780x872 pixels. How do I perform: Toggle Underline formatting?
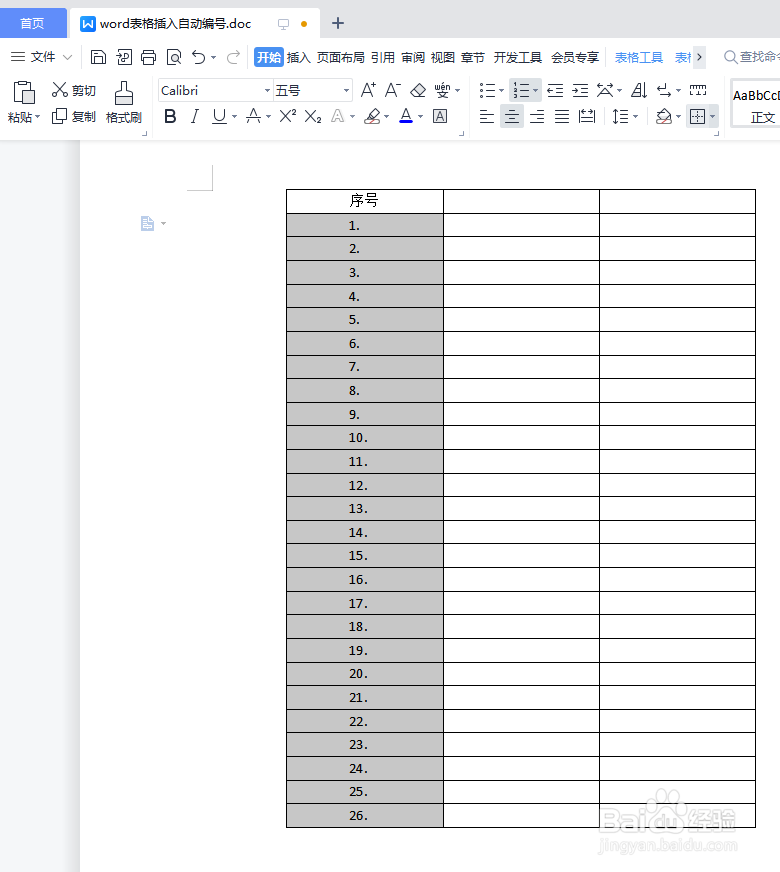219,116
